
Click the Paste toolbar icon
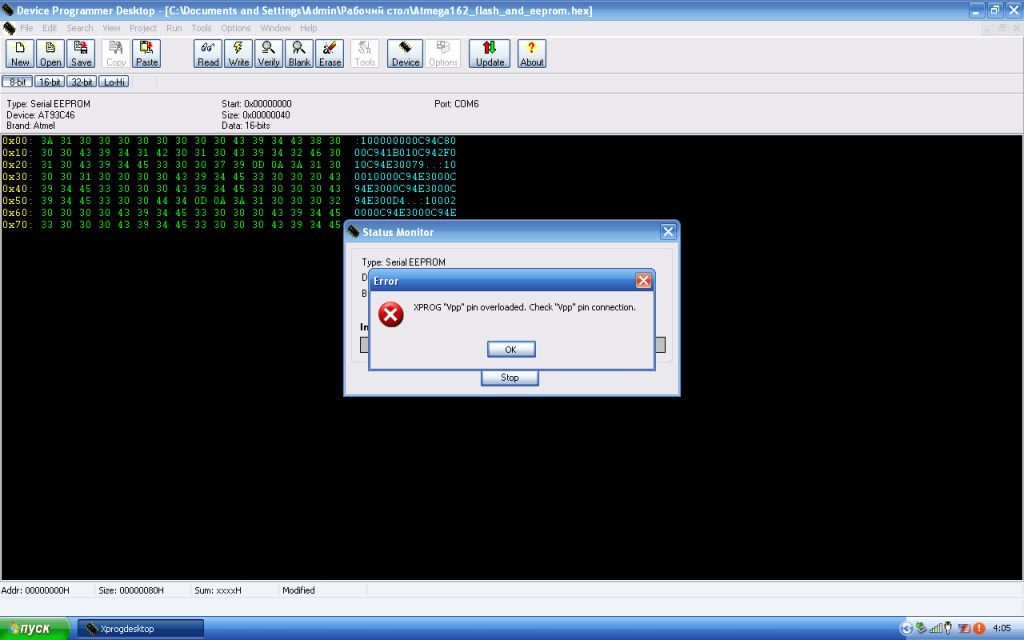(x=146, y=54)
